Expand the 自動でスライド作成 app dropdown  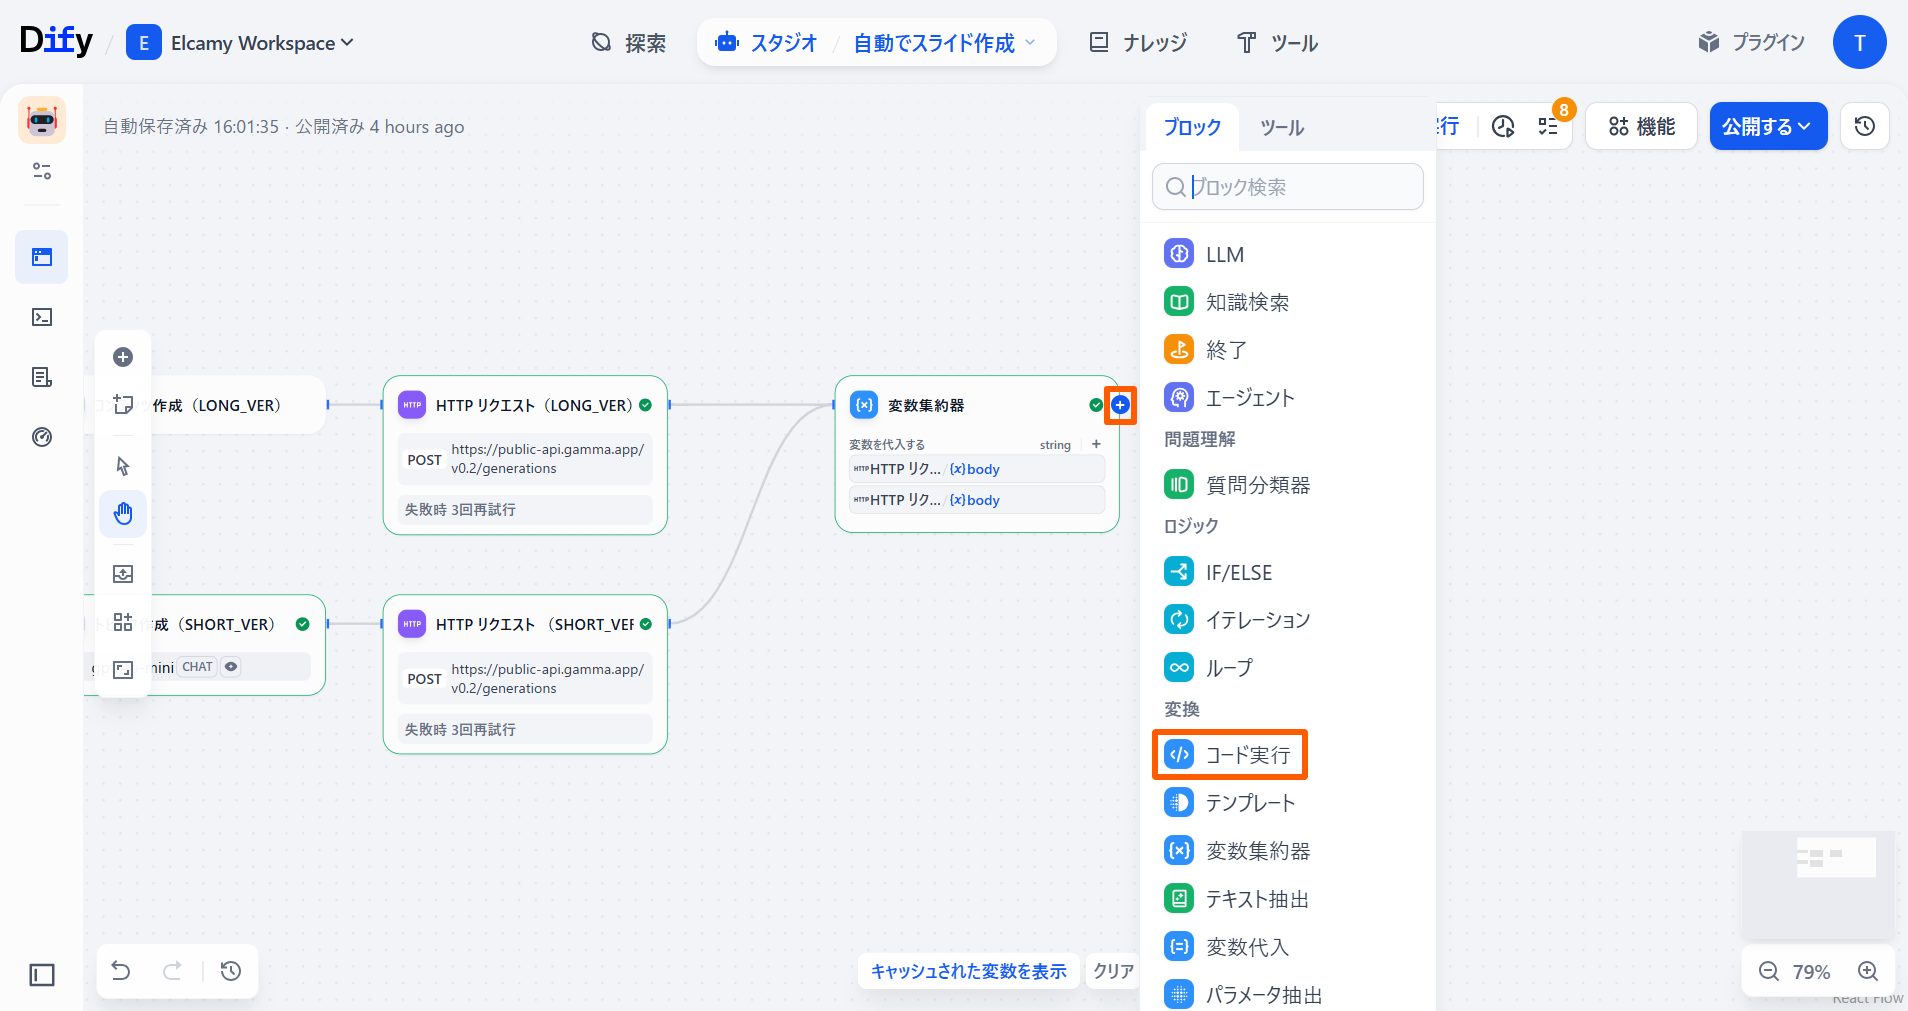pyautogui.click(x=944, y=43)
